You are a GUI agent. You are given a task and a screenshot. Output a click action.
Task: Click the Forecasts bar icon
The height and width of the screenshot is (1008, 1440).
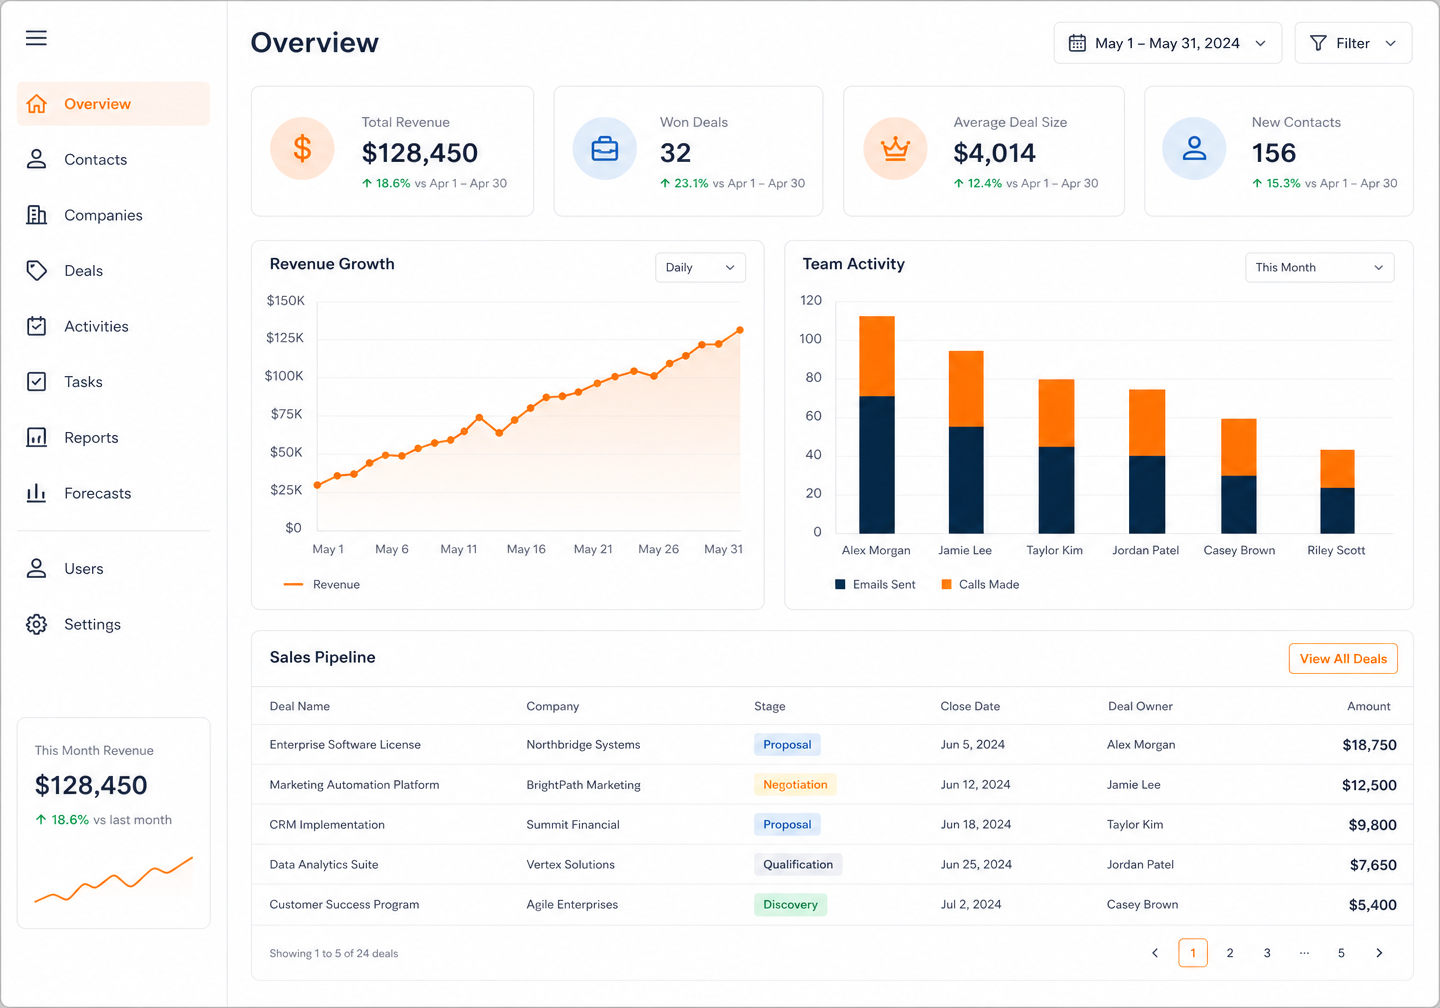(x=37, y=493)
